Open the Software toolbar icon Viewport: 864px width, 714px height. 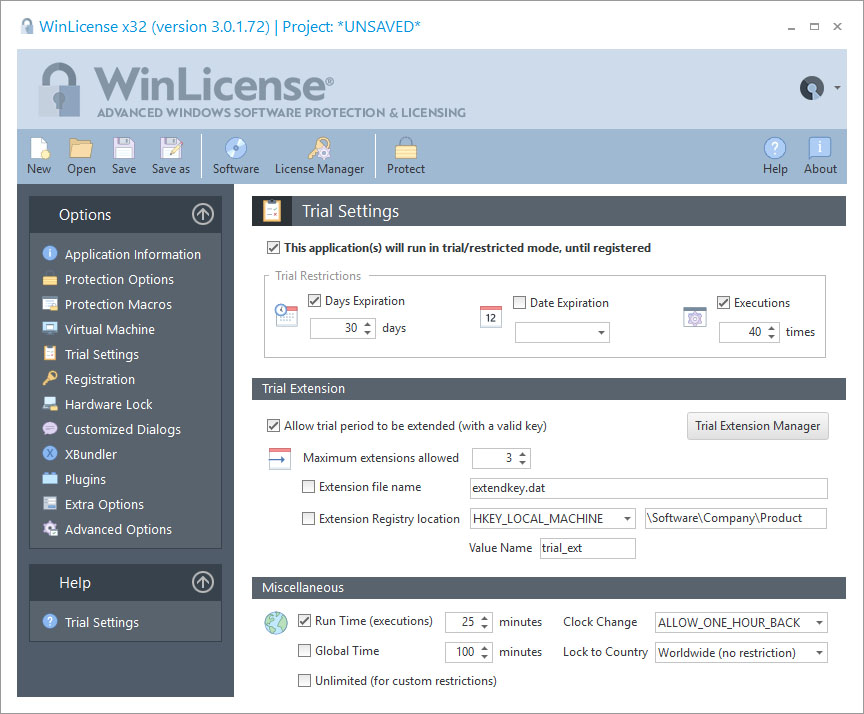click(236, 149)
